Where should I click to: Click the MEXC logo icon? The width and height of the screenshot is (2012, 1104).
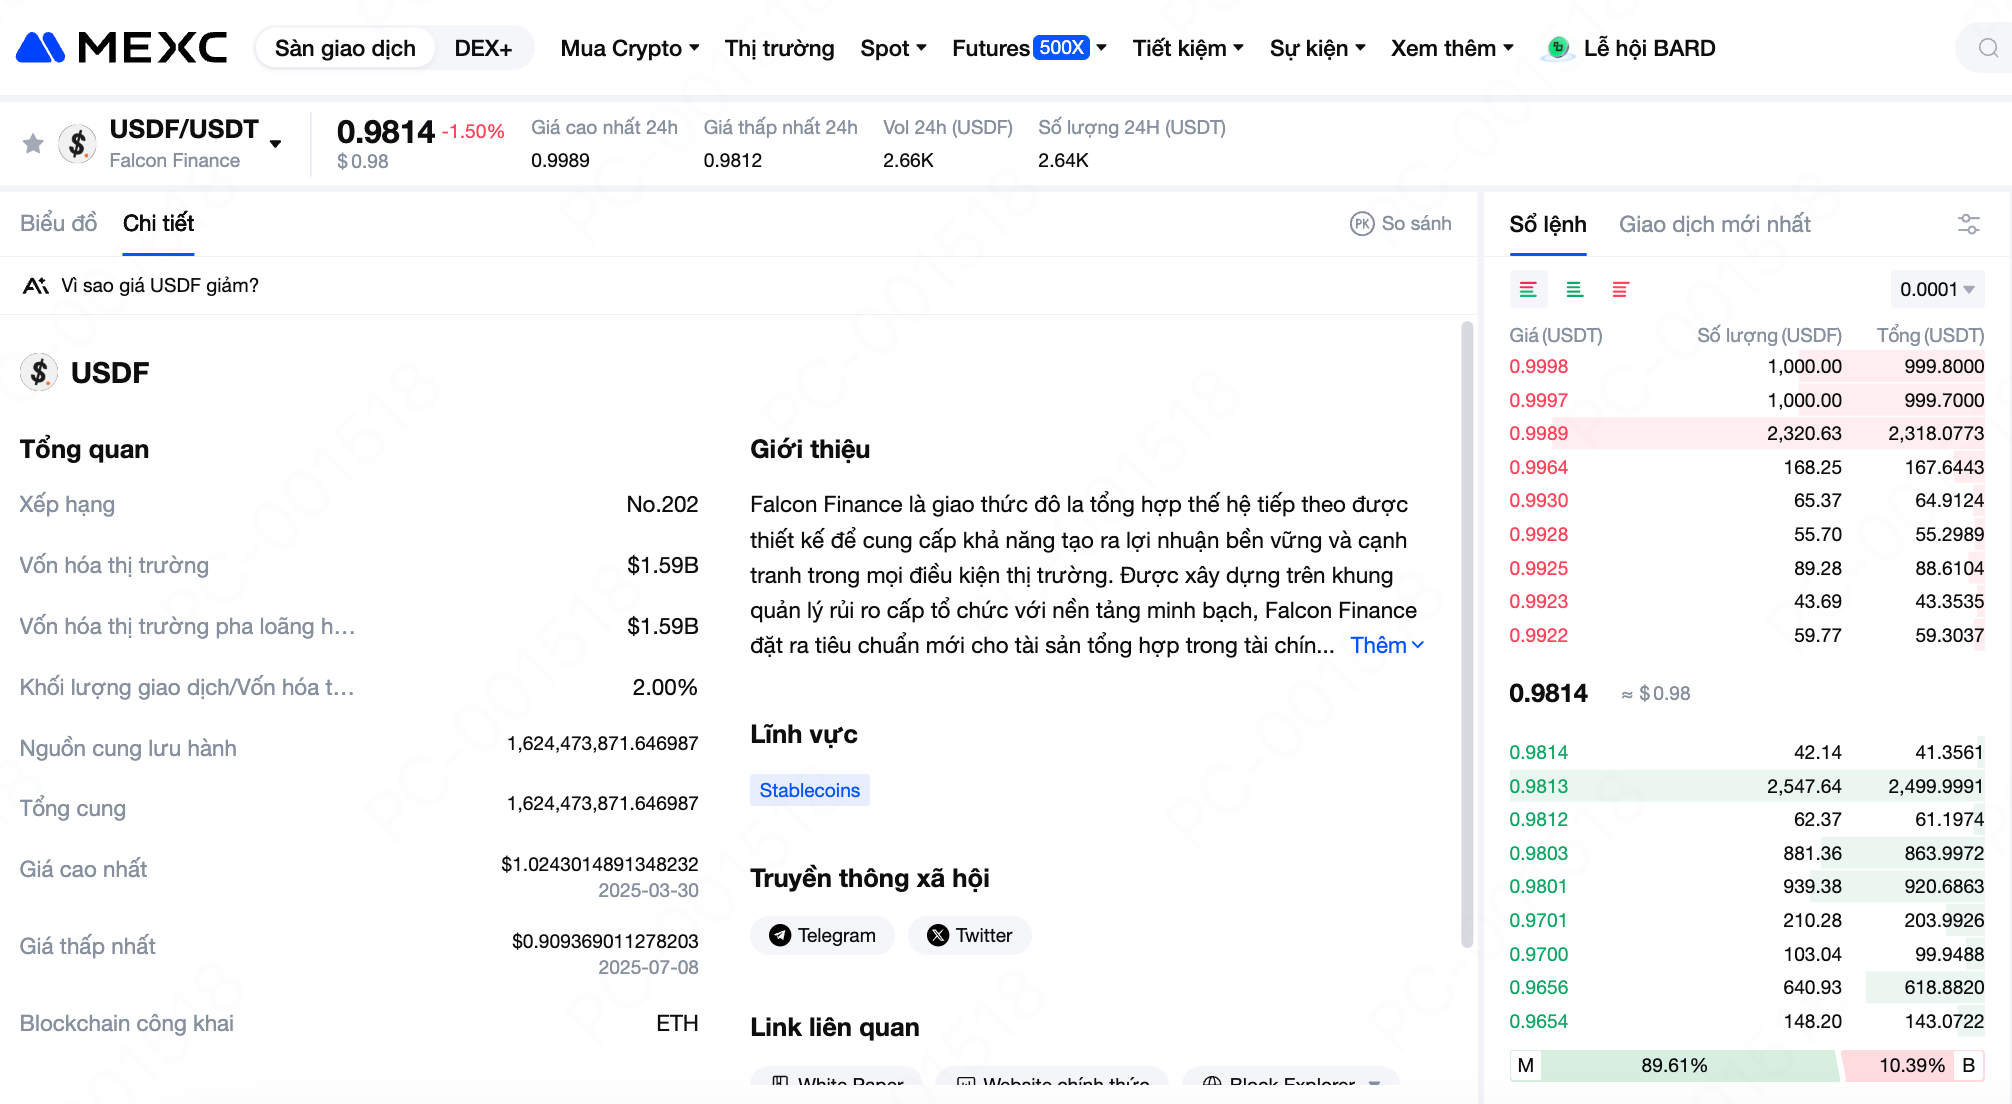pos(41,48)
